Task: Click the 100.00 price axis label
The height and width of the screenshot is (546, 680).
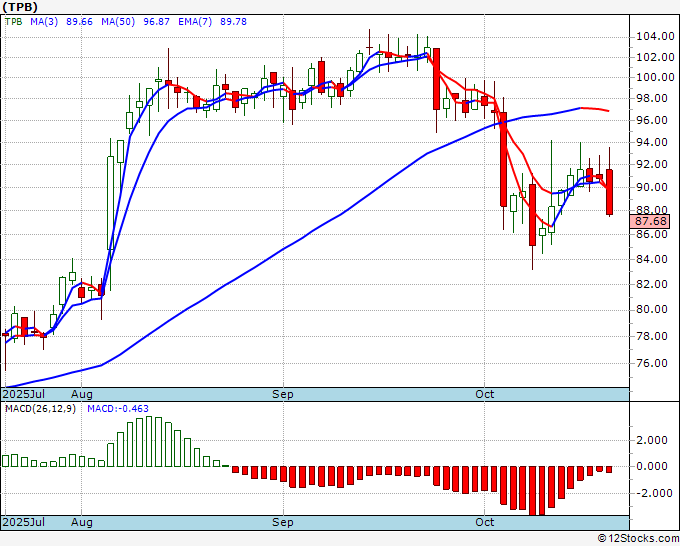Action: (x=655, y=77)
